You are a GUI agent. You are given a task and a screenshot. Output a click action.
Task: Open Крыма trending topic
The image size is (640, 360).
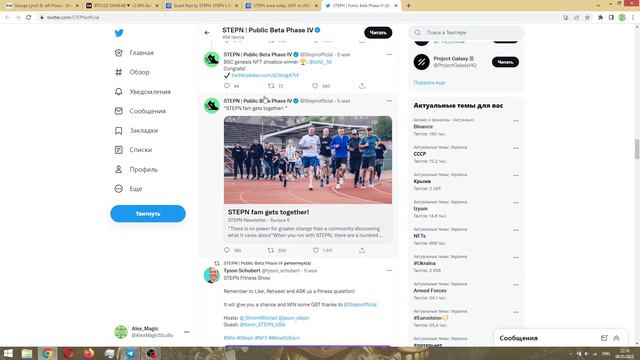[x=422, y=181]
